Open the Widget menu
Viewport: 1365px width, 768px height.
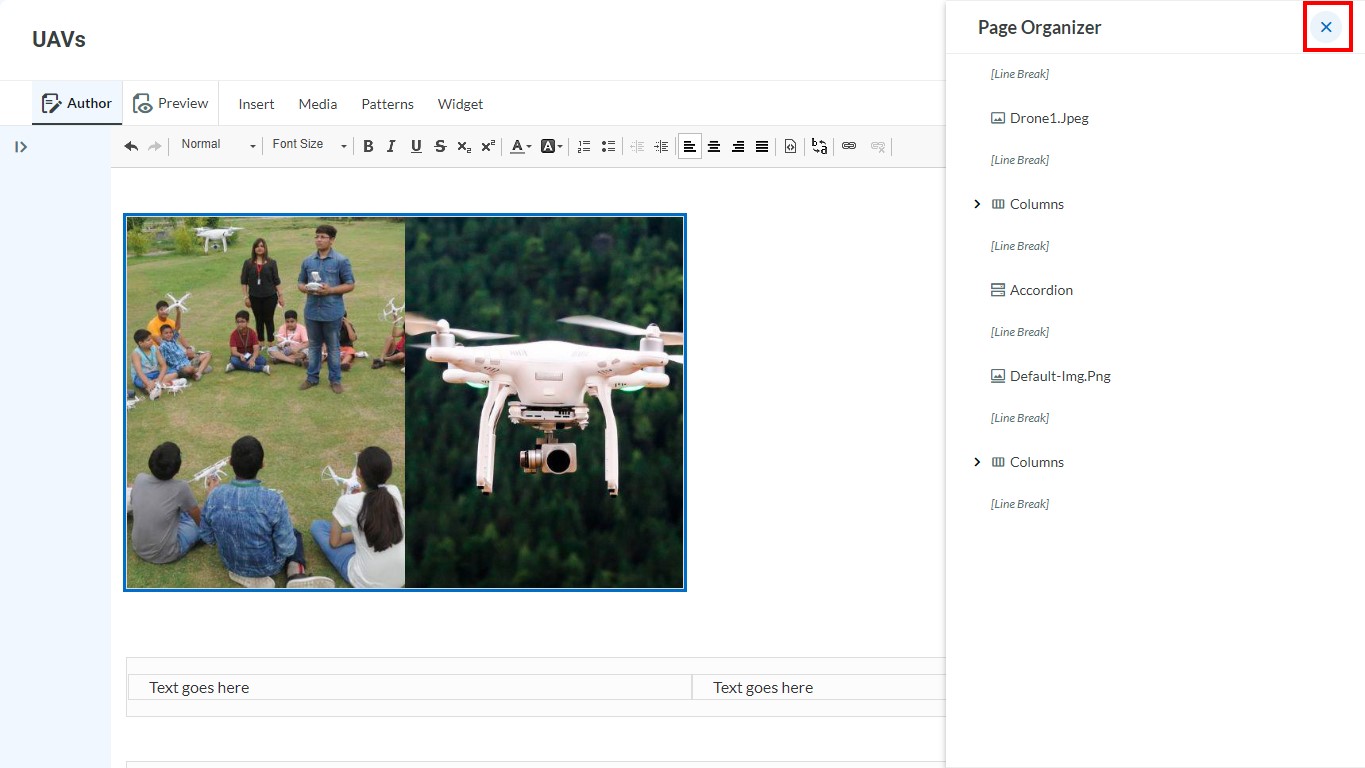click(460, 104)
